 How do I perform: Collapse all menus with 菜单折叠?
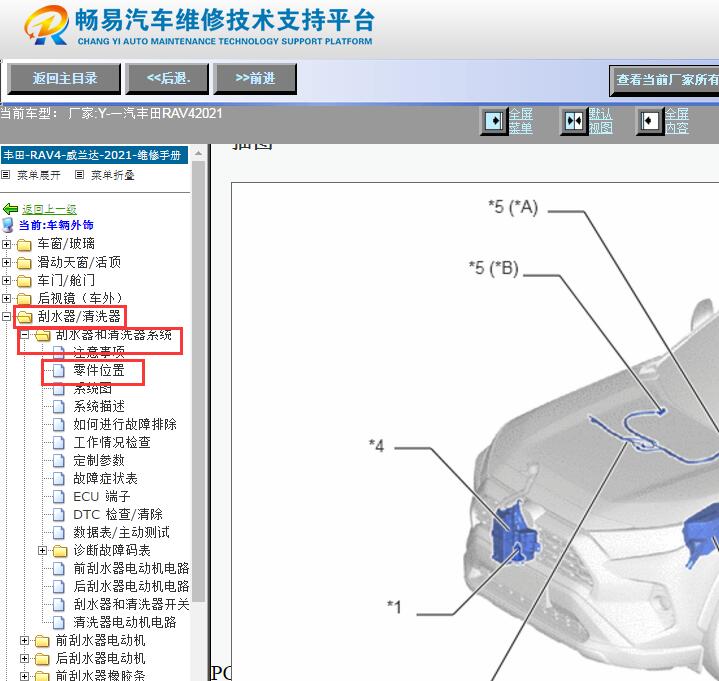tap(112, 175)
